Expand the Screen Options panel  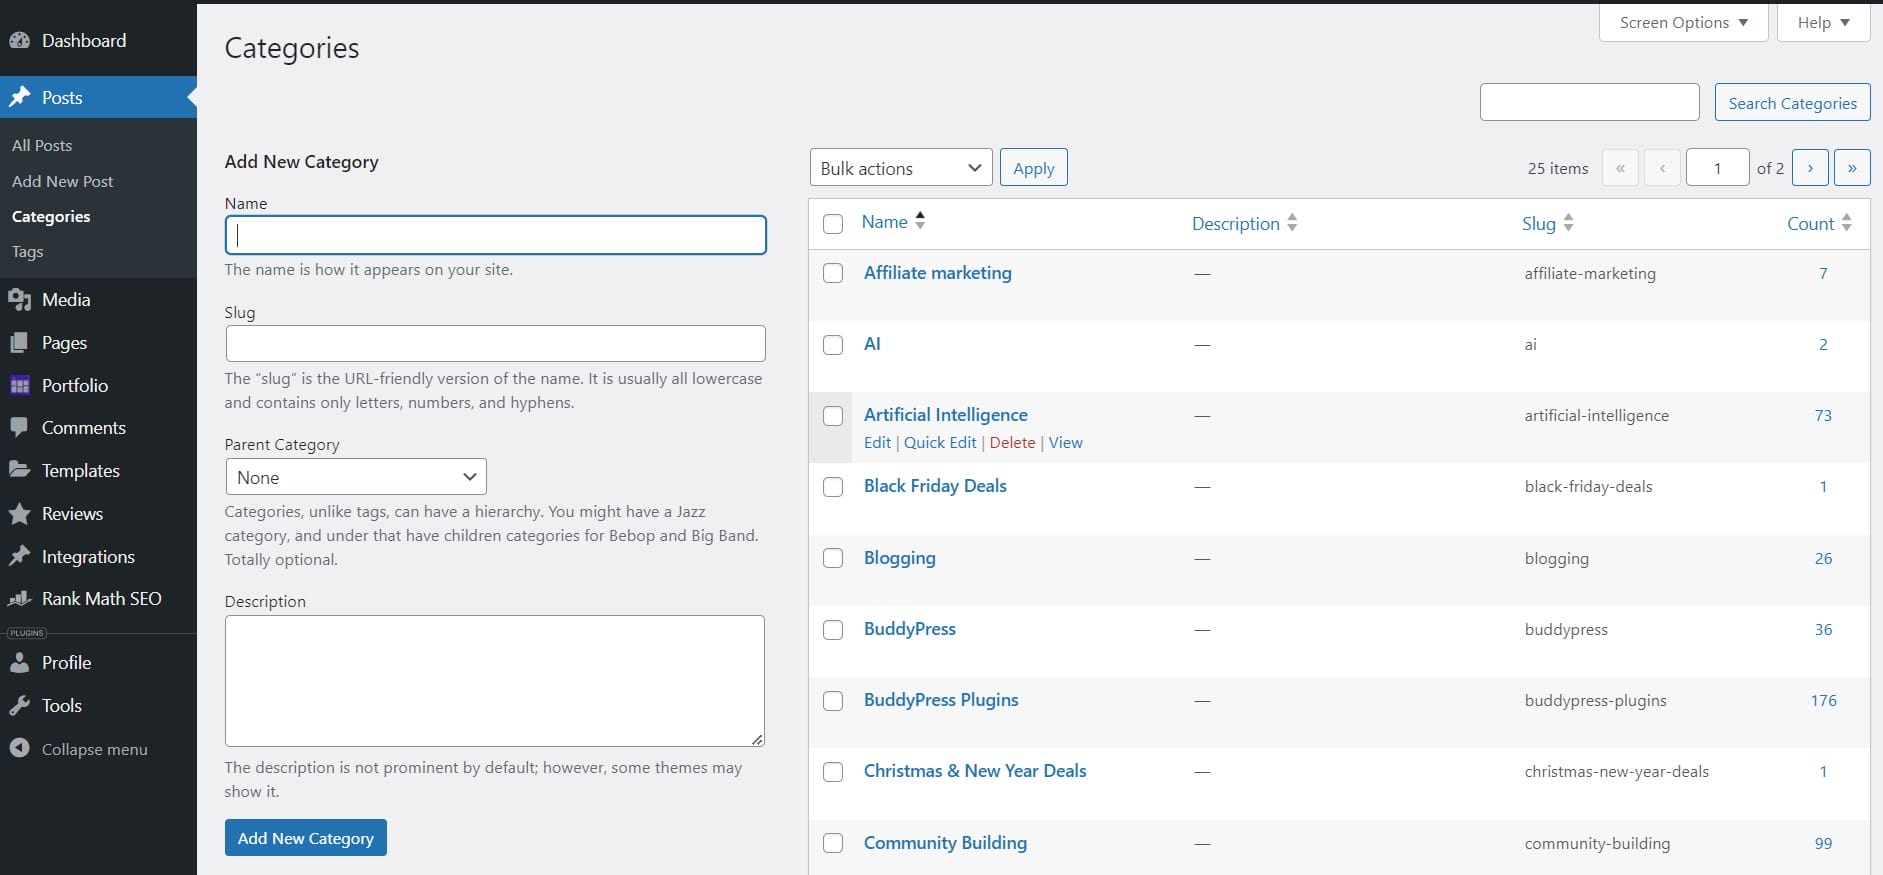tap(1683, 23)
